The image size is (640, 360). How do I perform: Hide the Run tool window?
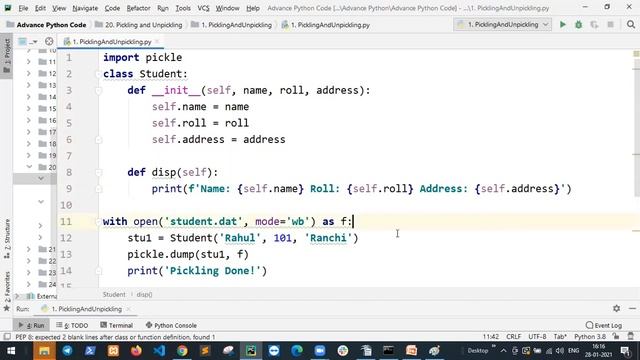click(x=632, y=309)
